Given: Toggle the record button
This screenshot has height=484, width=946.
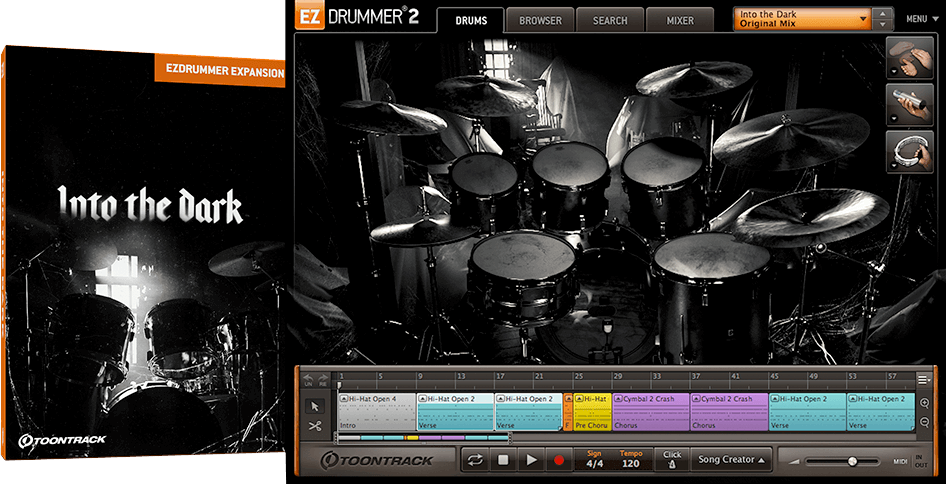Looking at the screenshot, I should (x=559, y=460).
